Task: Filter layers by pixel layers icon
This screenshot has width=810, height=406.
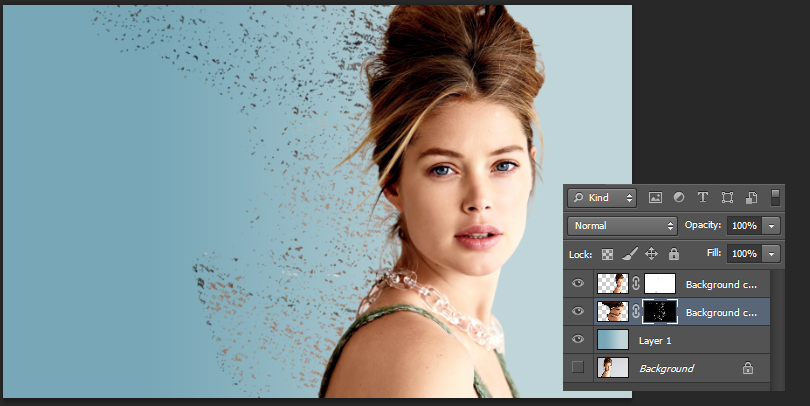Action: pyautogui.click(x=655, y=197)
